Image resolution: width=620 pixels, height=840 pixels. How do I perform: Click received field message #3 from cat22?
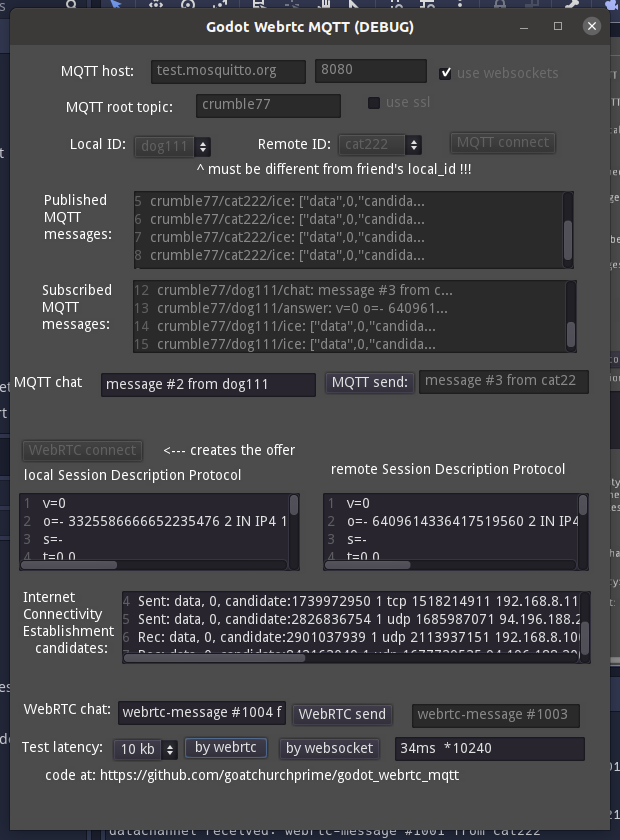(504, 381)
